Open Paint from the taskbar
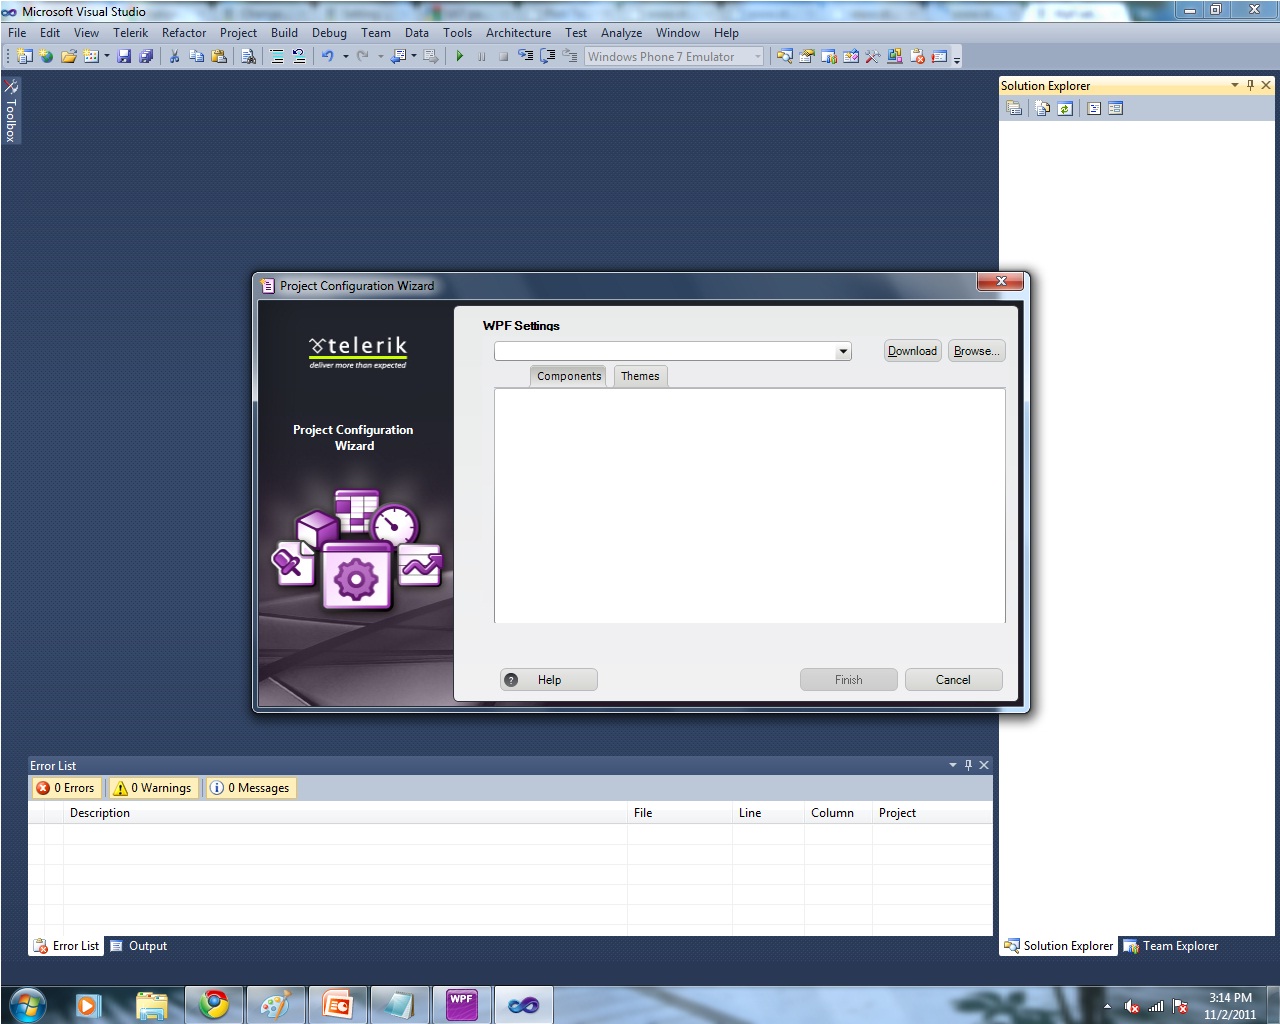 274,1005
